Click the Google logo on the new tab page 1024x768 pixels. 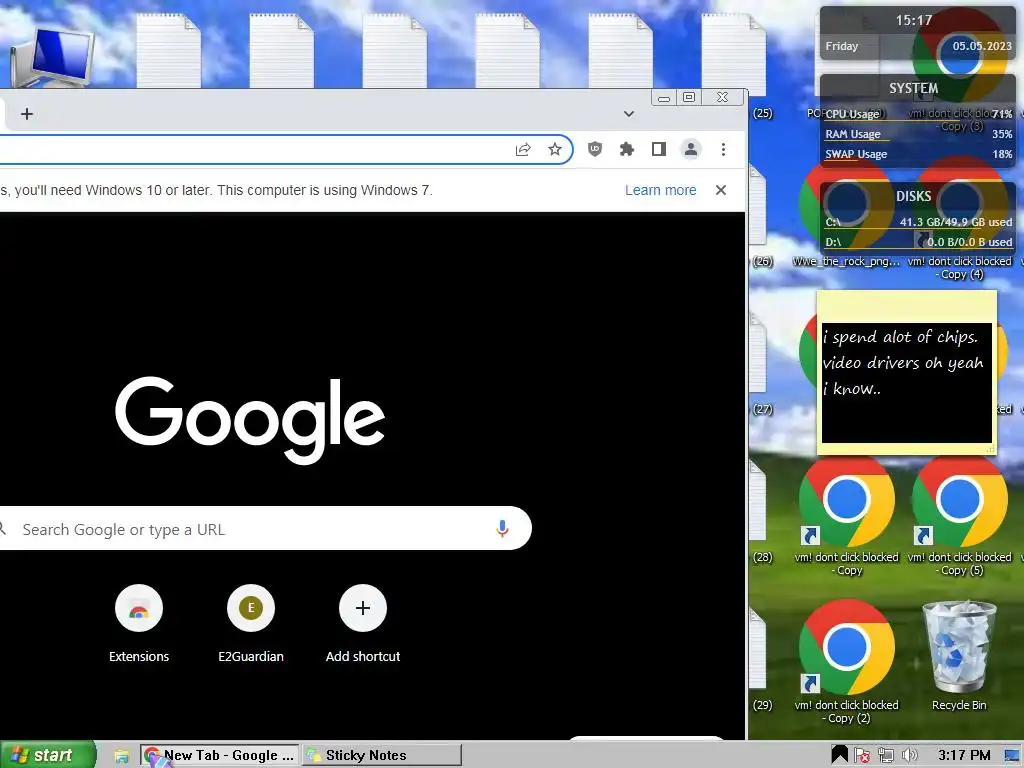pyautogui.click(x=249, y=419)
